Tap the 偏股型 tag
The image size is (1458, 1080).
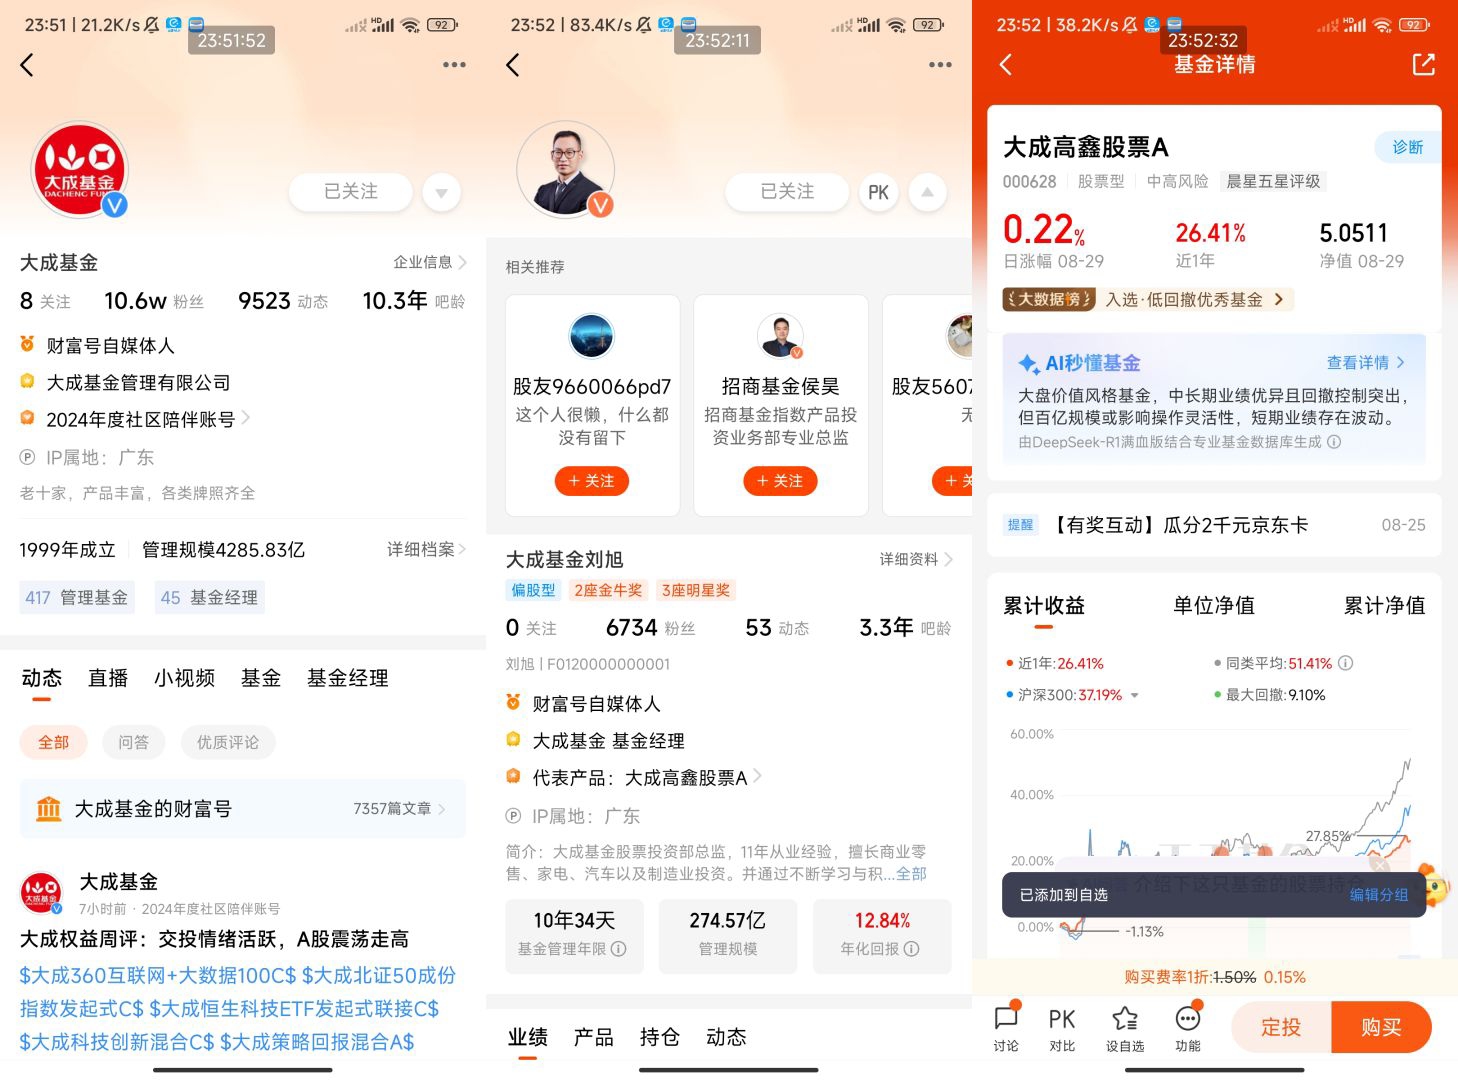click(x=533, y=590)
